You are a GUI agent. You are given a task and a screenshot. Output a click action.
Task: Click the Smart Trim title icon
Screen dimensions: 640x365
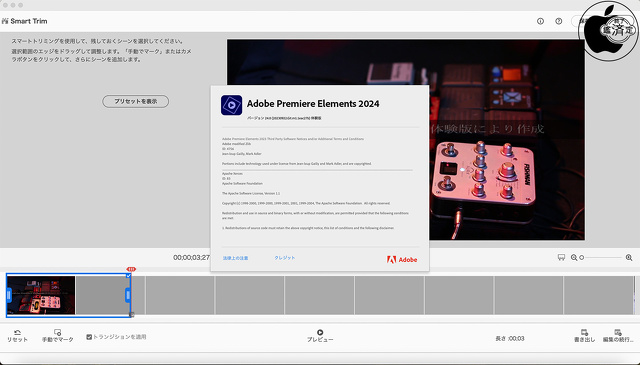click(x=5, y=21)
